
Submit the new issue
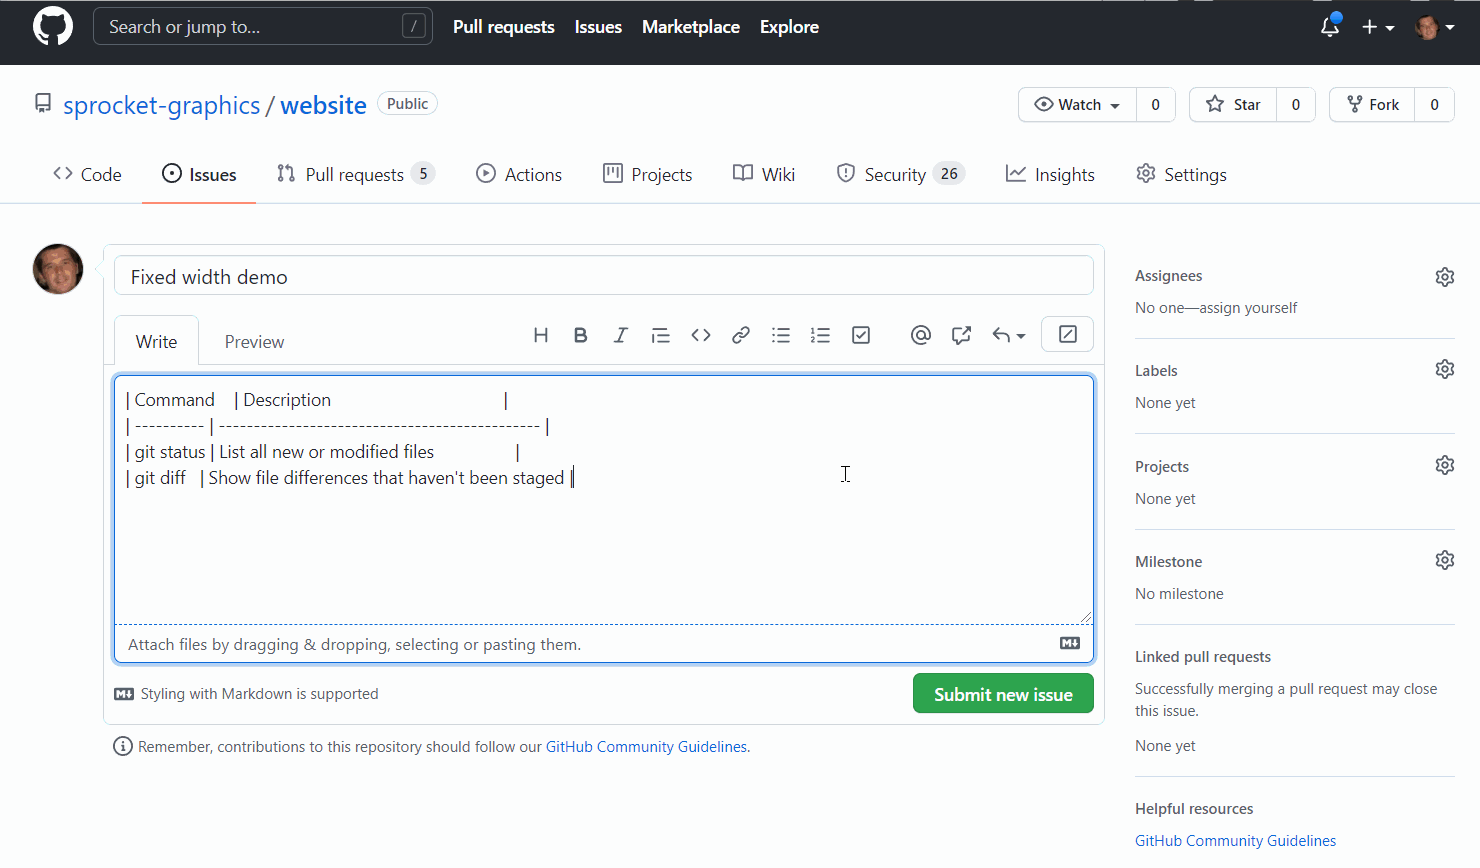coord(1003,693)
